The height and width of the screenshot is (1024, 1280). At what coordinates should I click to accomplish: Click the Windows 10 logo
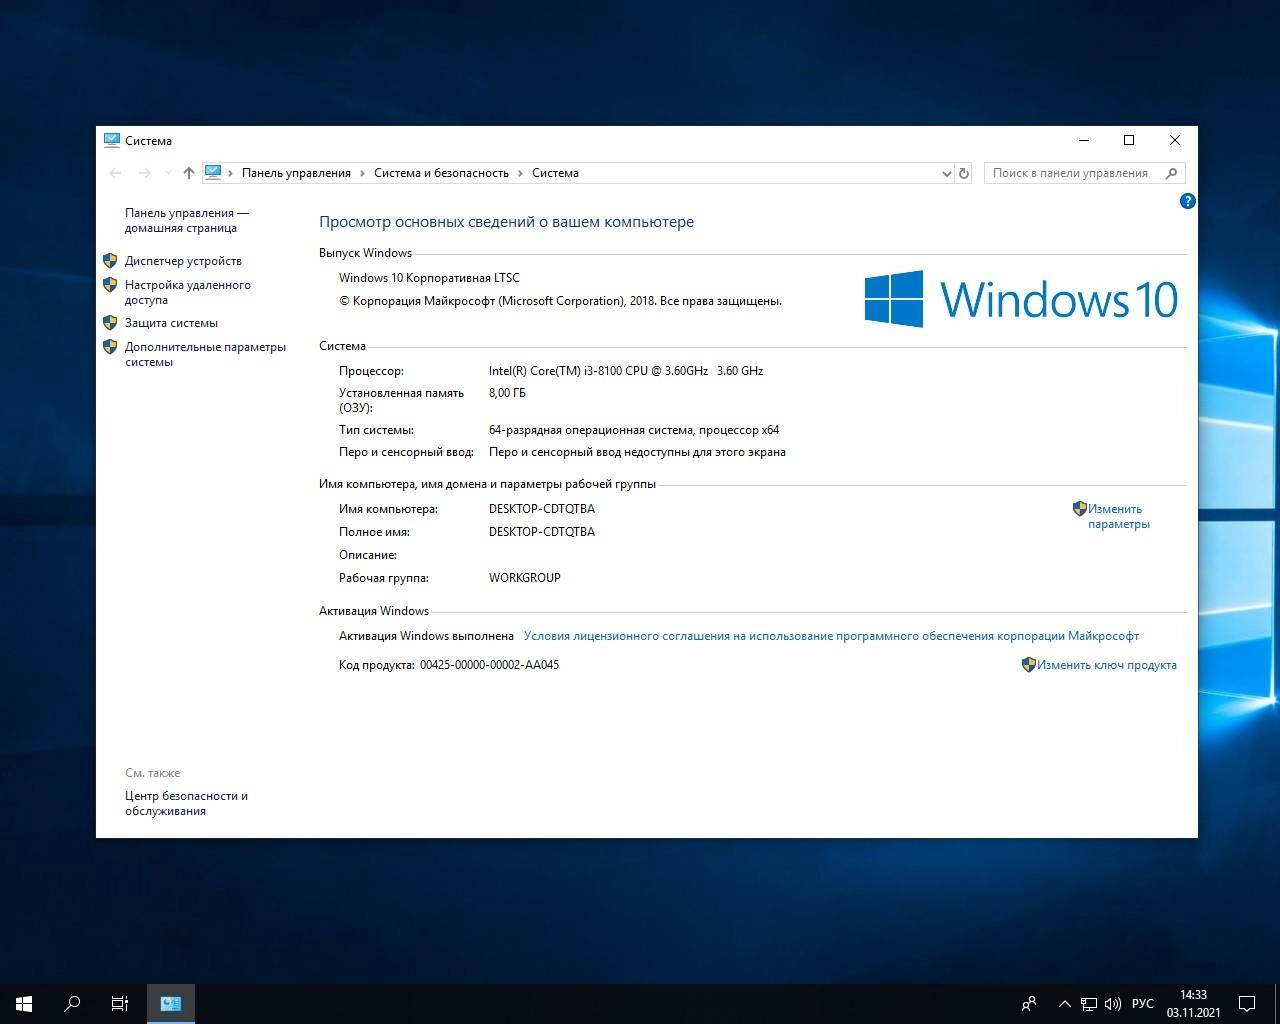pos(1021,299)
